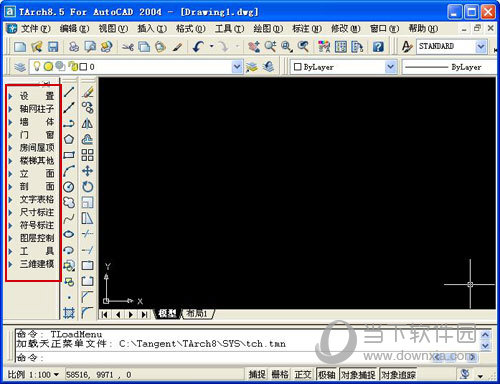Select the Hatch tool icon
Image resolution: width=500 pixels, height=385 pixels.
(x=69, y=313)
